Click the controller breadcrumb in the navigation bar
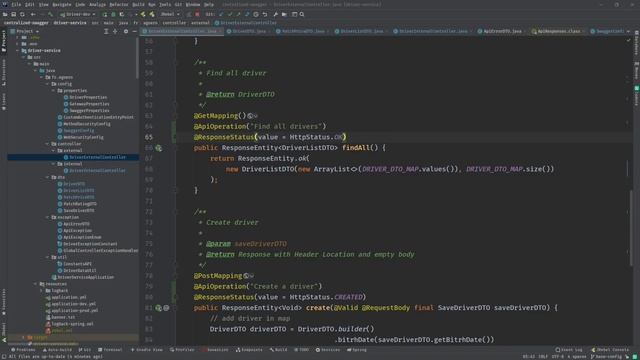This screenshot has height=360, width=640. pos(174,23)
